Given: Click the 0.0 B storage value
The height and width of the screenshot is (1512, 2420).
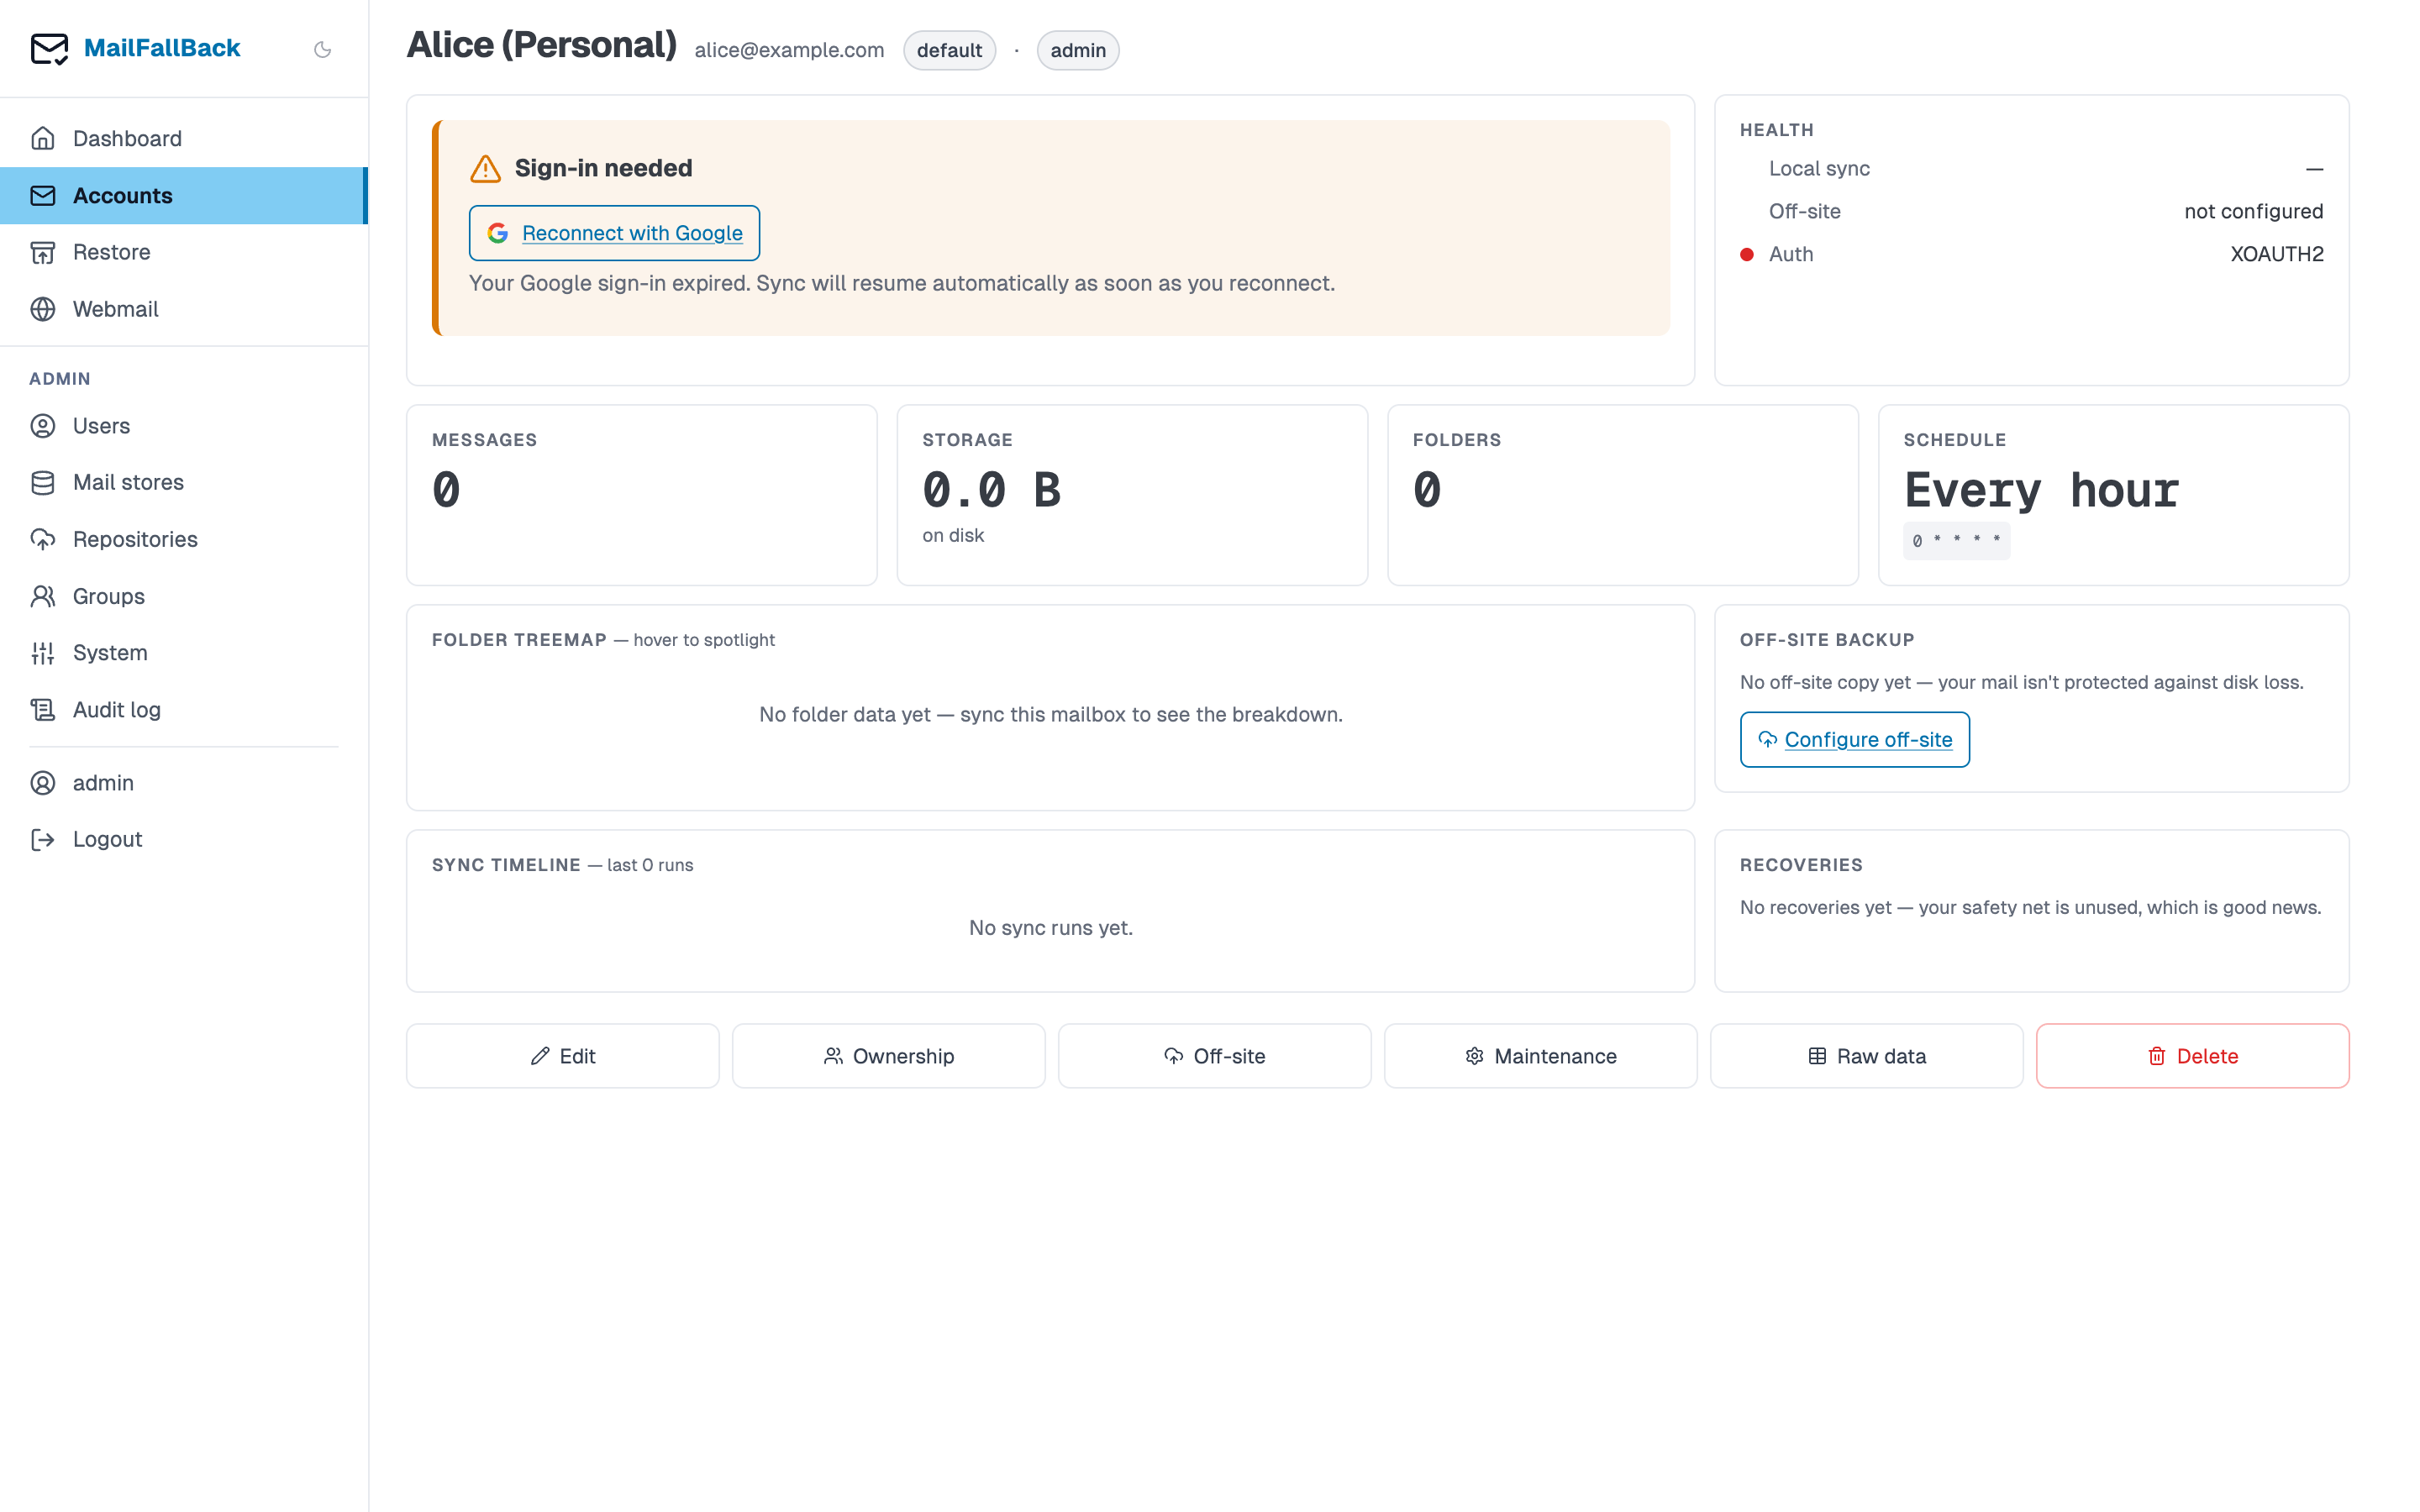Looking at the screenshot, I should click(991, 490).
